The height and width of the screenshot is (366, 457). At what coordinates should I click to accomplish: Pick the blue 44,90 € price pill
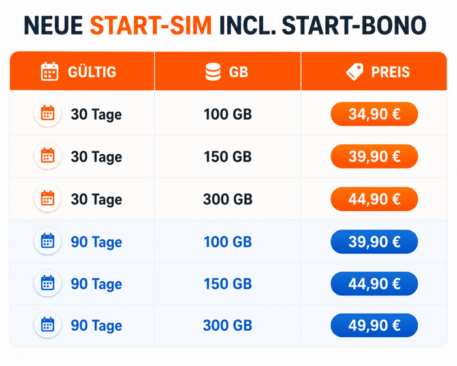tap(374, 284)
